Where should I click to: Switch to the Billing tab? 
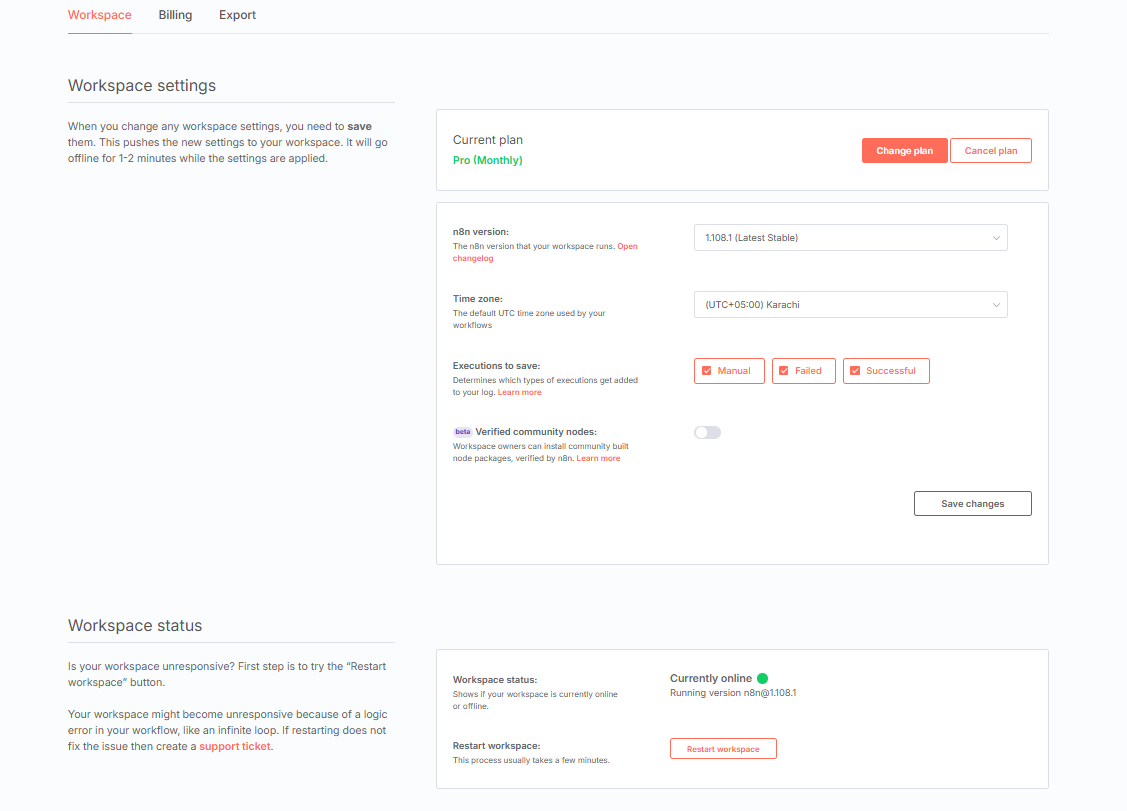175,15
